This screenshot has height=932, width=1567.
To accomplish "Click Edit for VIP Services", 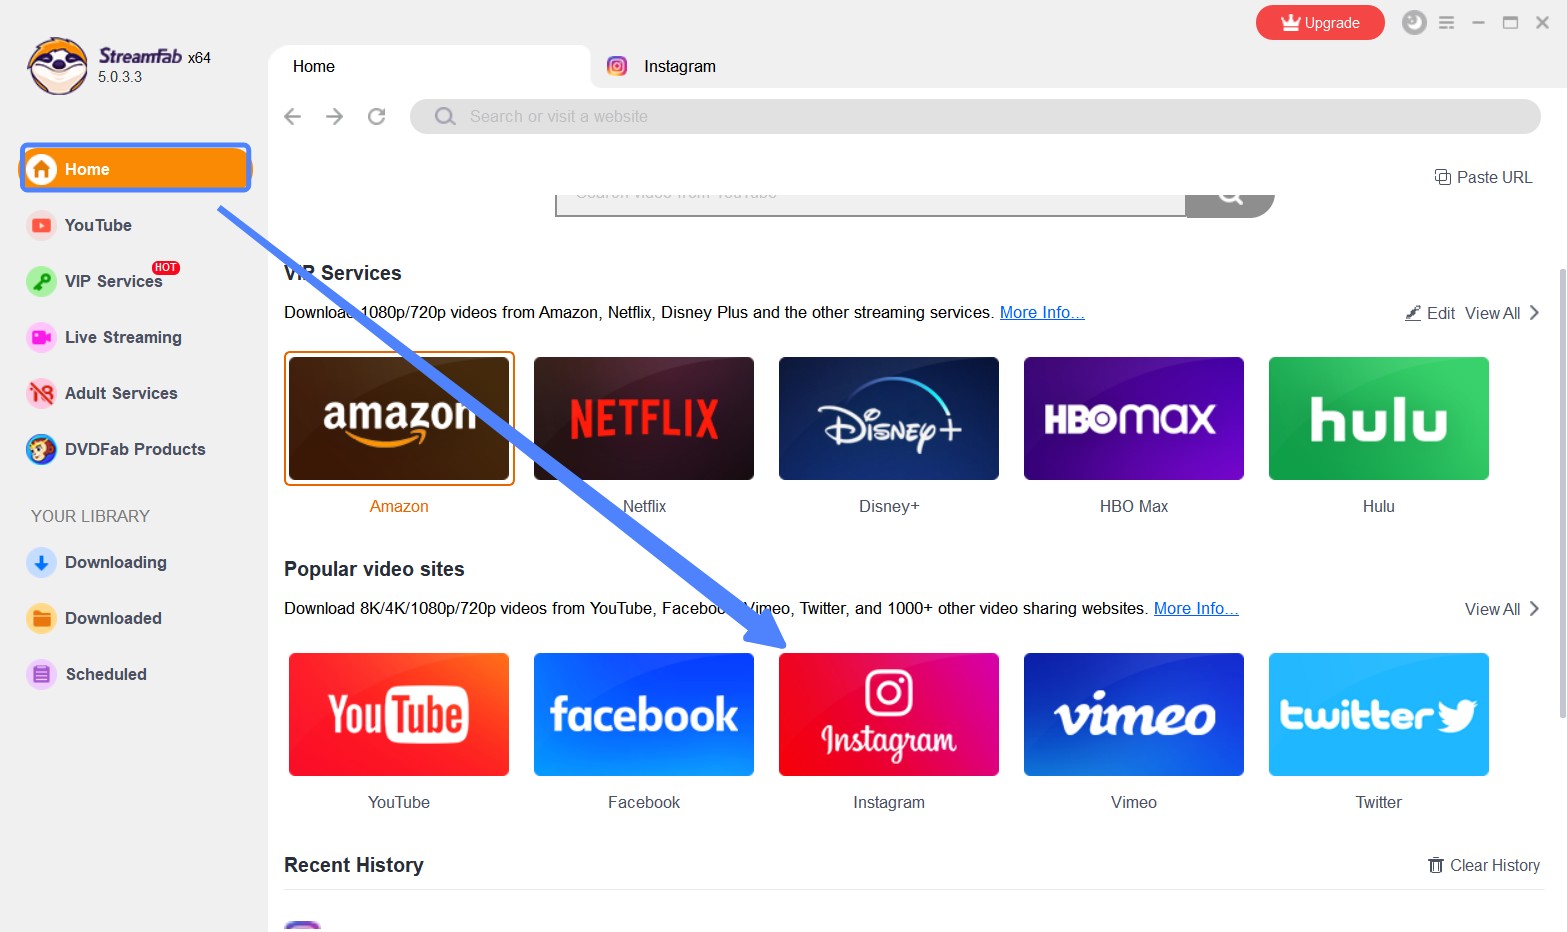I will point(1430,313).
